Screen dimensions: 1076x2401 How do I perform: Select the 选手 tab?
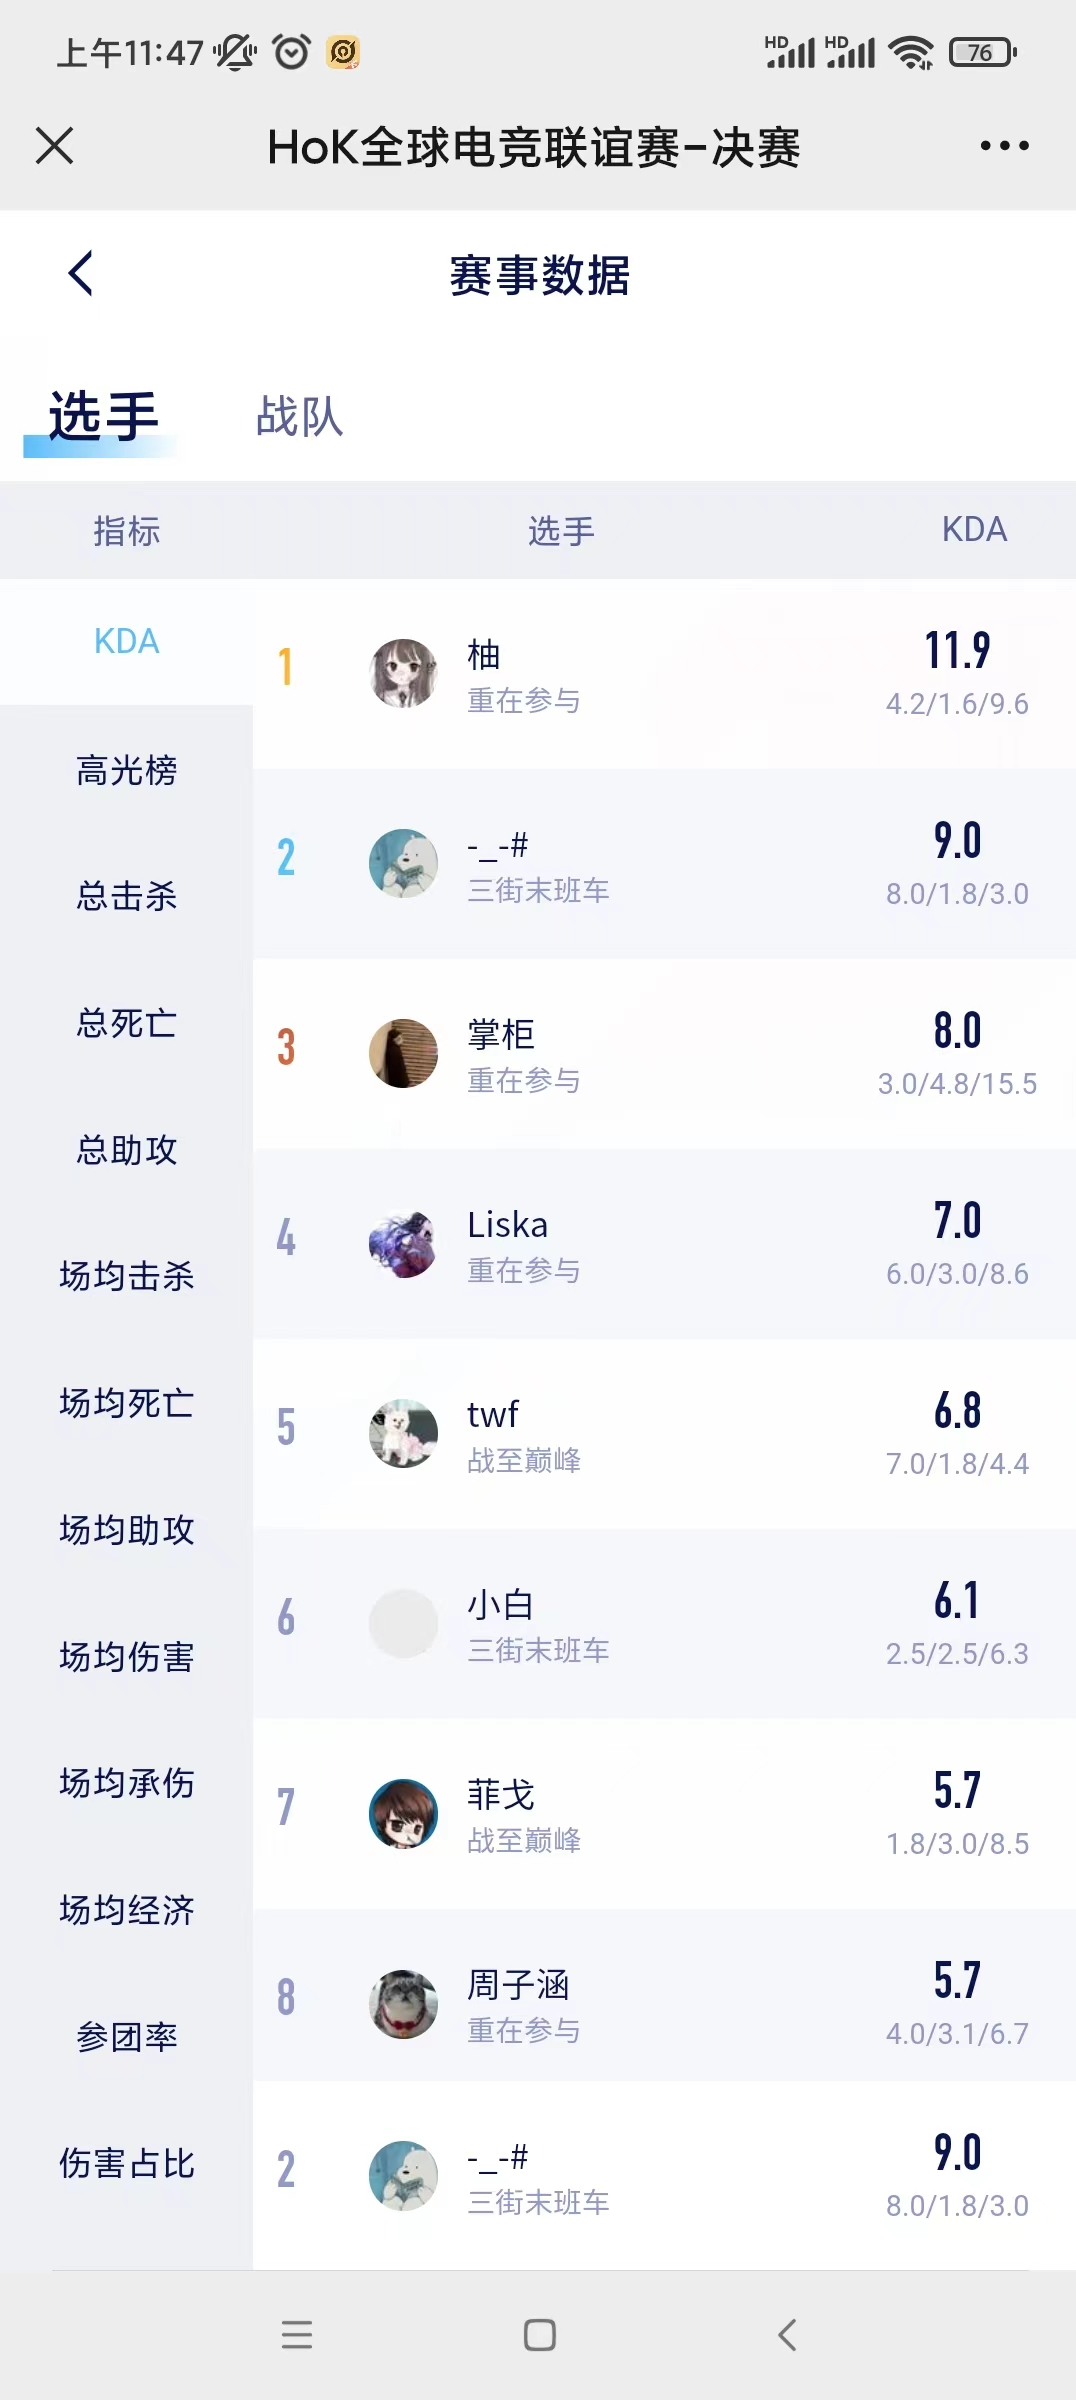(x=103, y=416)
